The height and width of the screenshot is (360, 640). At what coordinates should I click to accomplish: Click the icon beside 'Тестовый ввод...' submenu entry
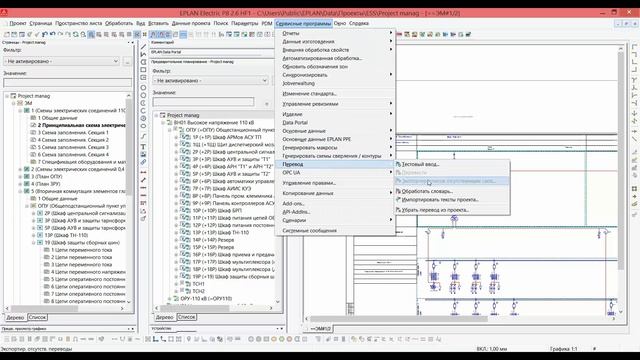[398, 164]
